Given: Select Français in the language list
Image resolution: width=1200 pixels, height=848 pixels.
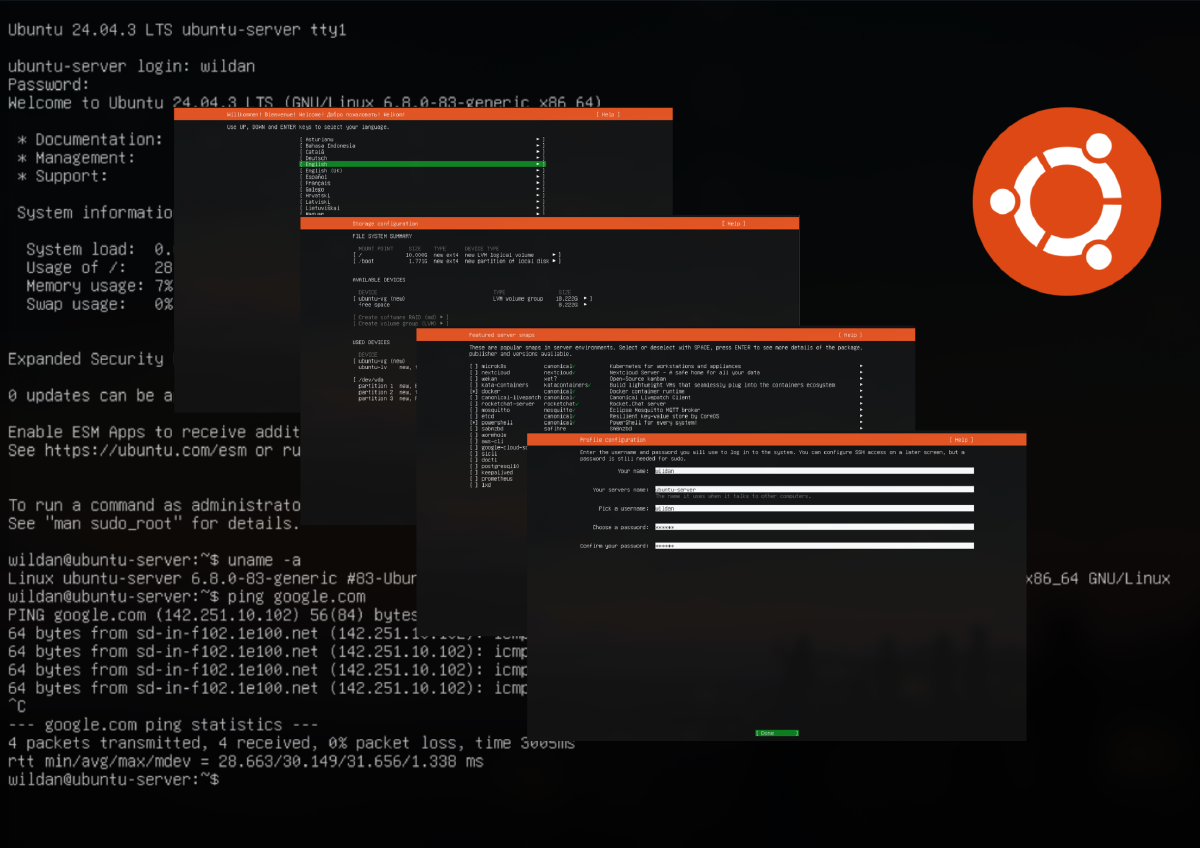Looking at the screenshot, I should (422, 182).
